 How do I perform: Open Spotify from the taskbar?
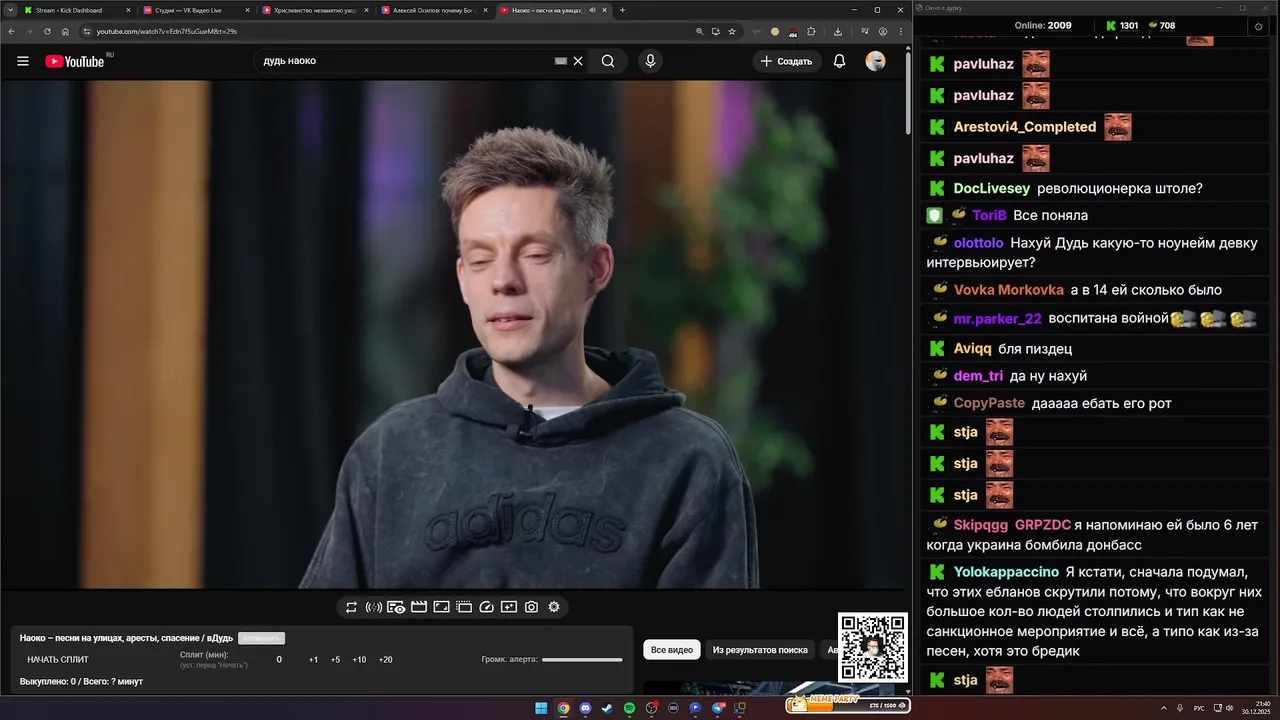click(629, 708)
